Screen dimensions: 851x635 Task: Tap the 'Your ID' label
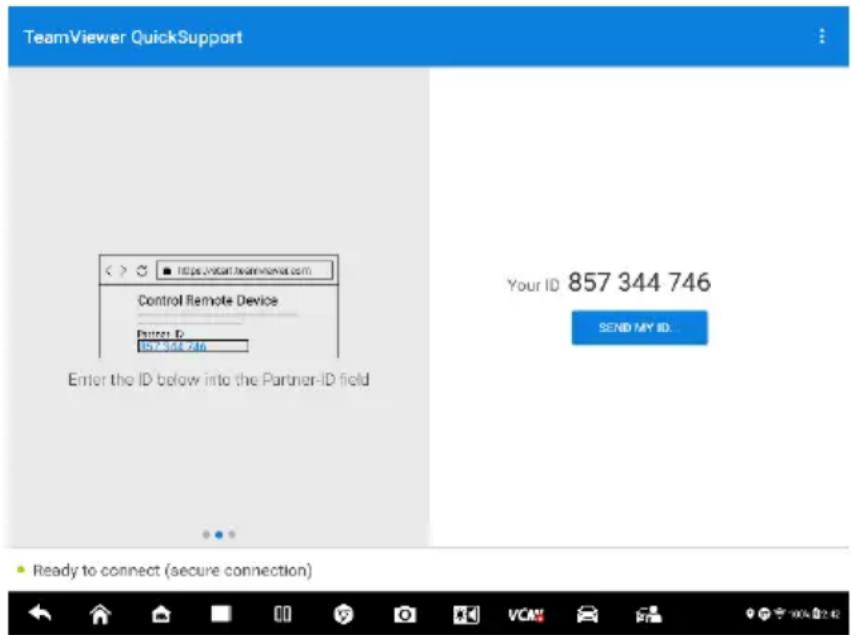532,285
